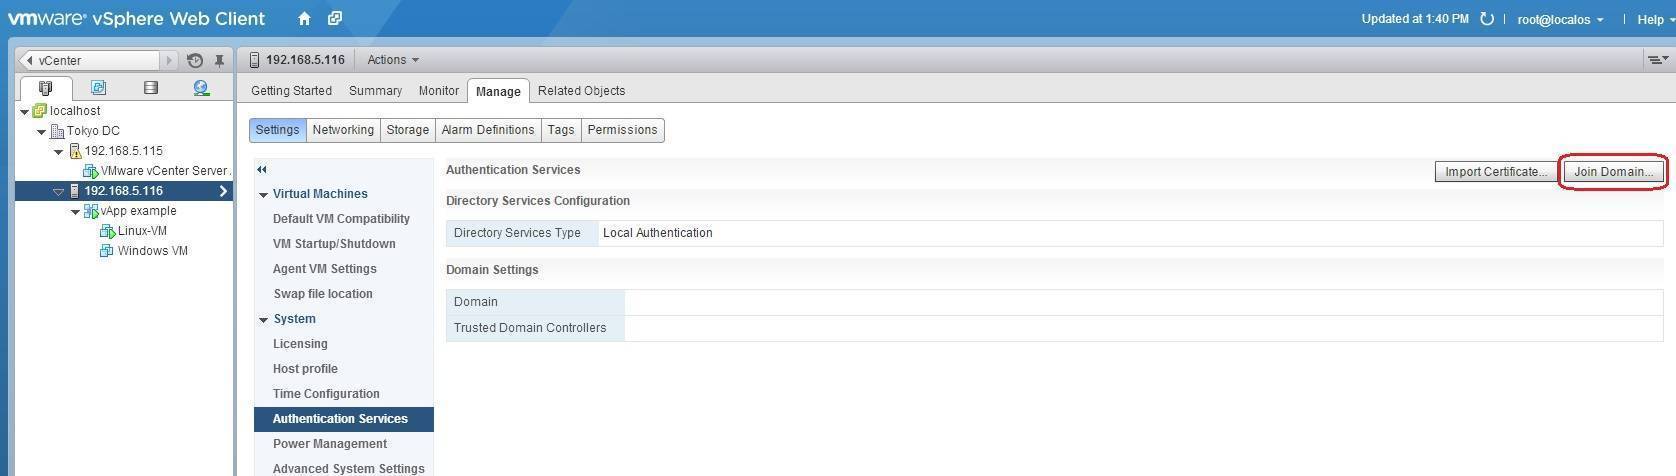Open Host profile settings
Viewport: 1676px width, 476px height.
[x=305, y=369]
